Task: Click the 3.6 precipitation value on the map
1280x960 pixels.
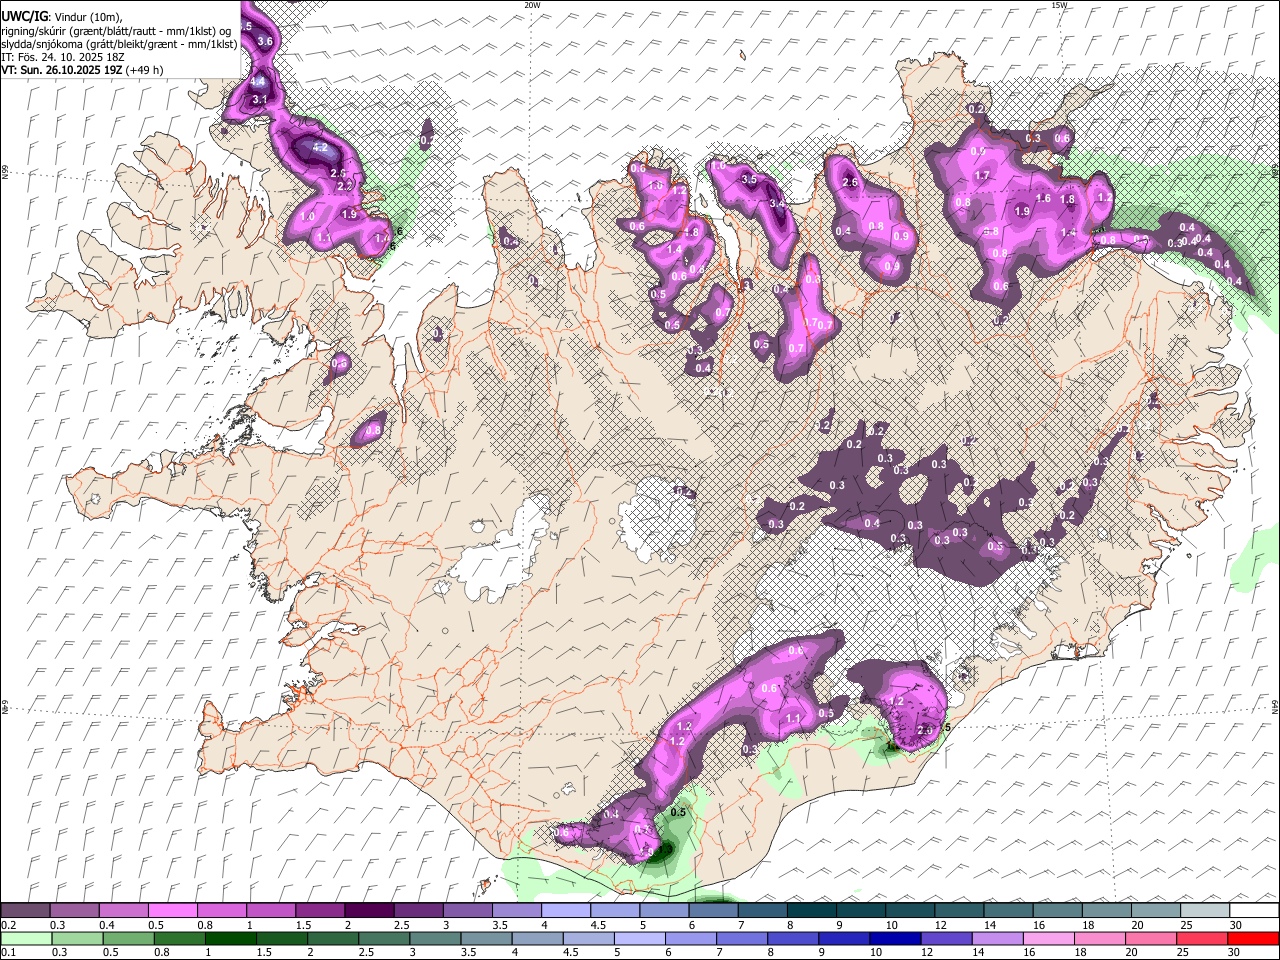Action: coord(265,41)
